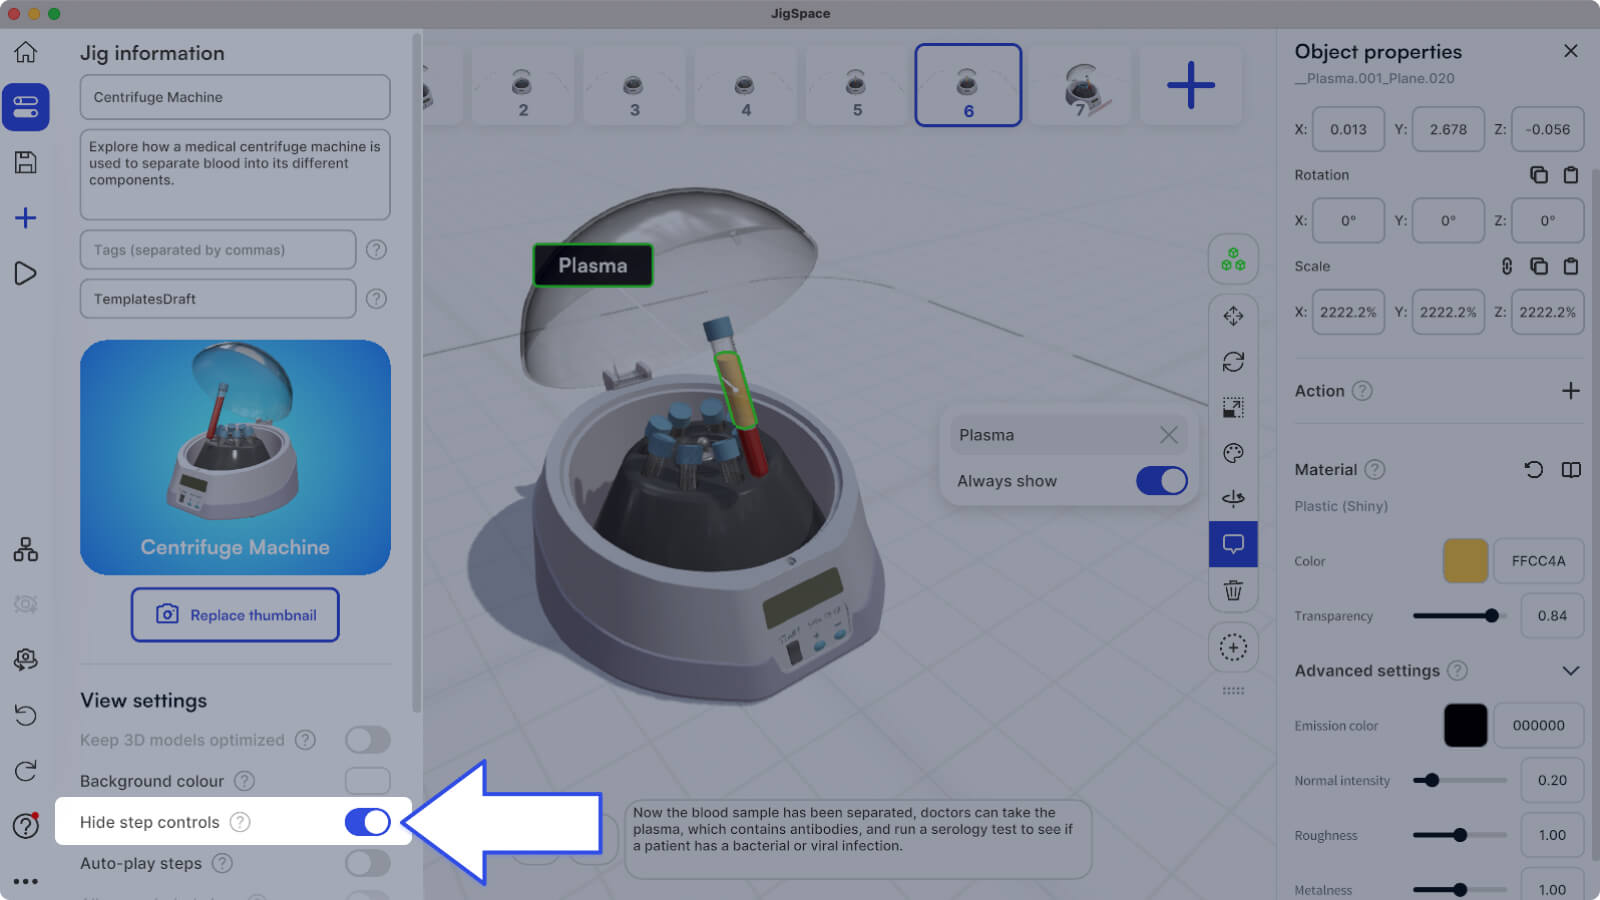Enable the Auto-play steps toggle
The width and height of the screenshot is (1600, 900).
[367, 863]
